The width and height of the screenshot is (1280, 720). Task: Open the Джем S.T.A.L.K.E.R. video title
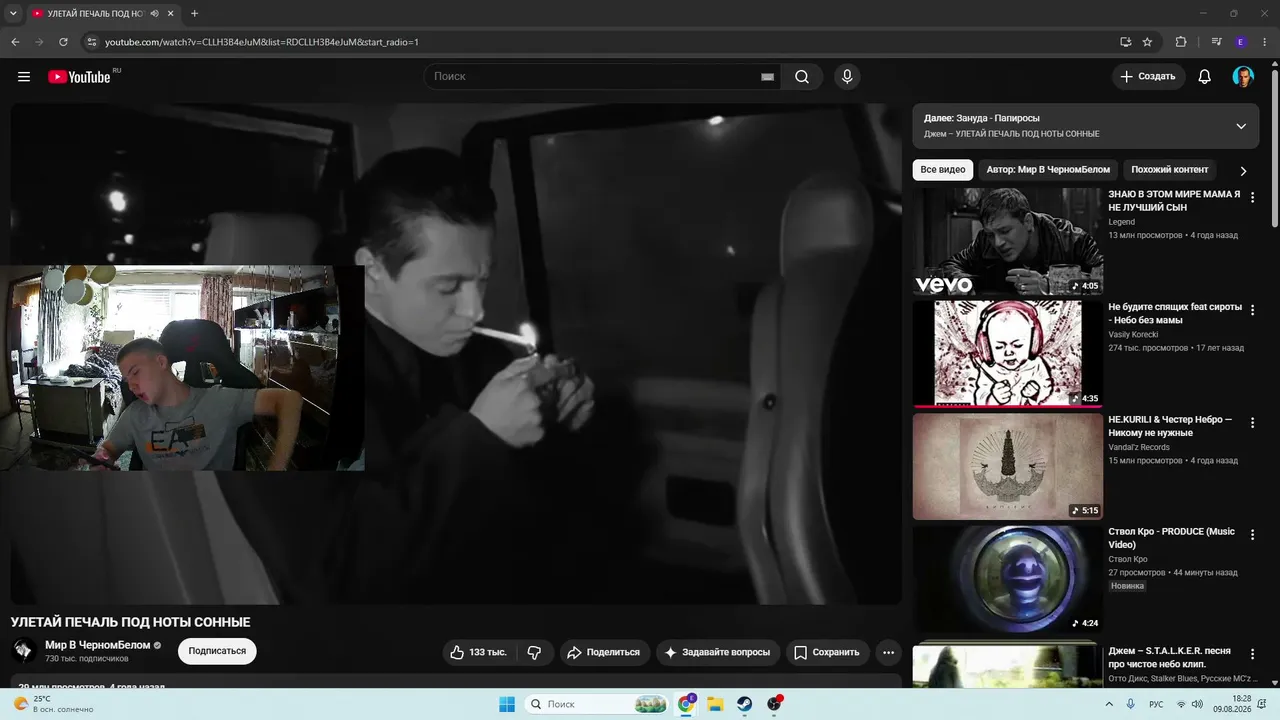coord(1170,657)
